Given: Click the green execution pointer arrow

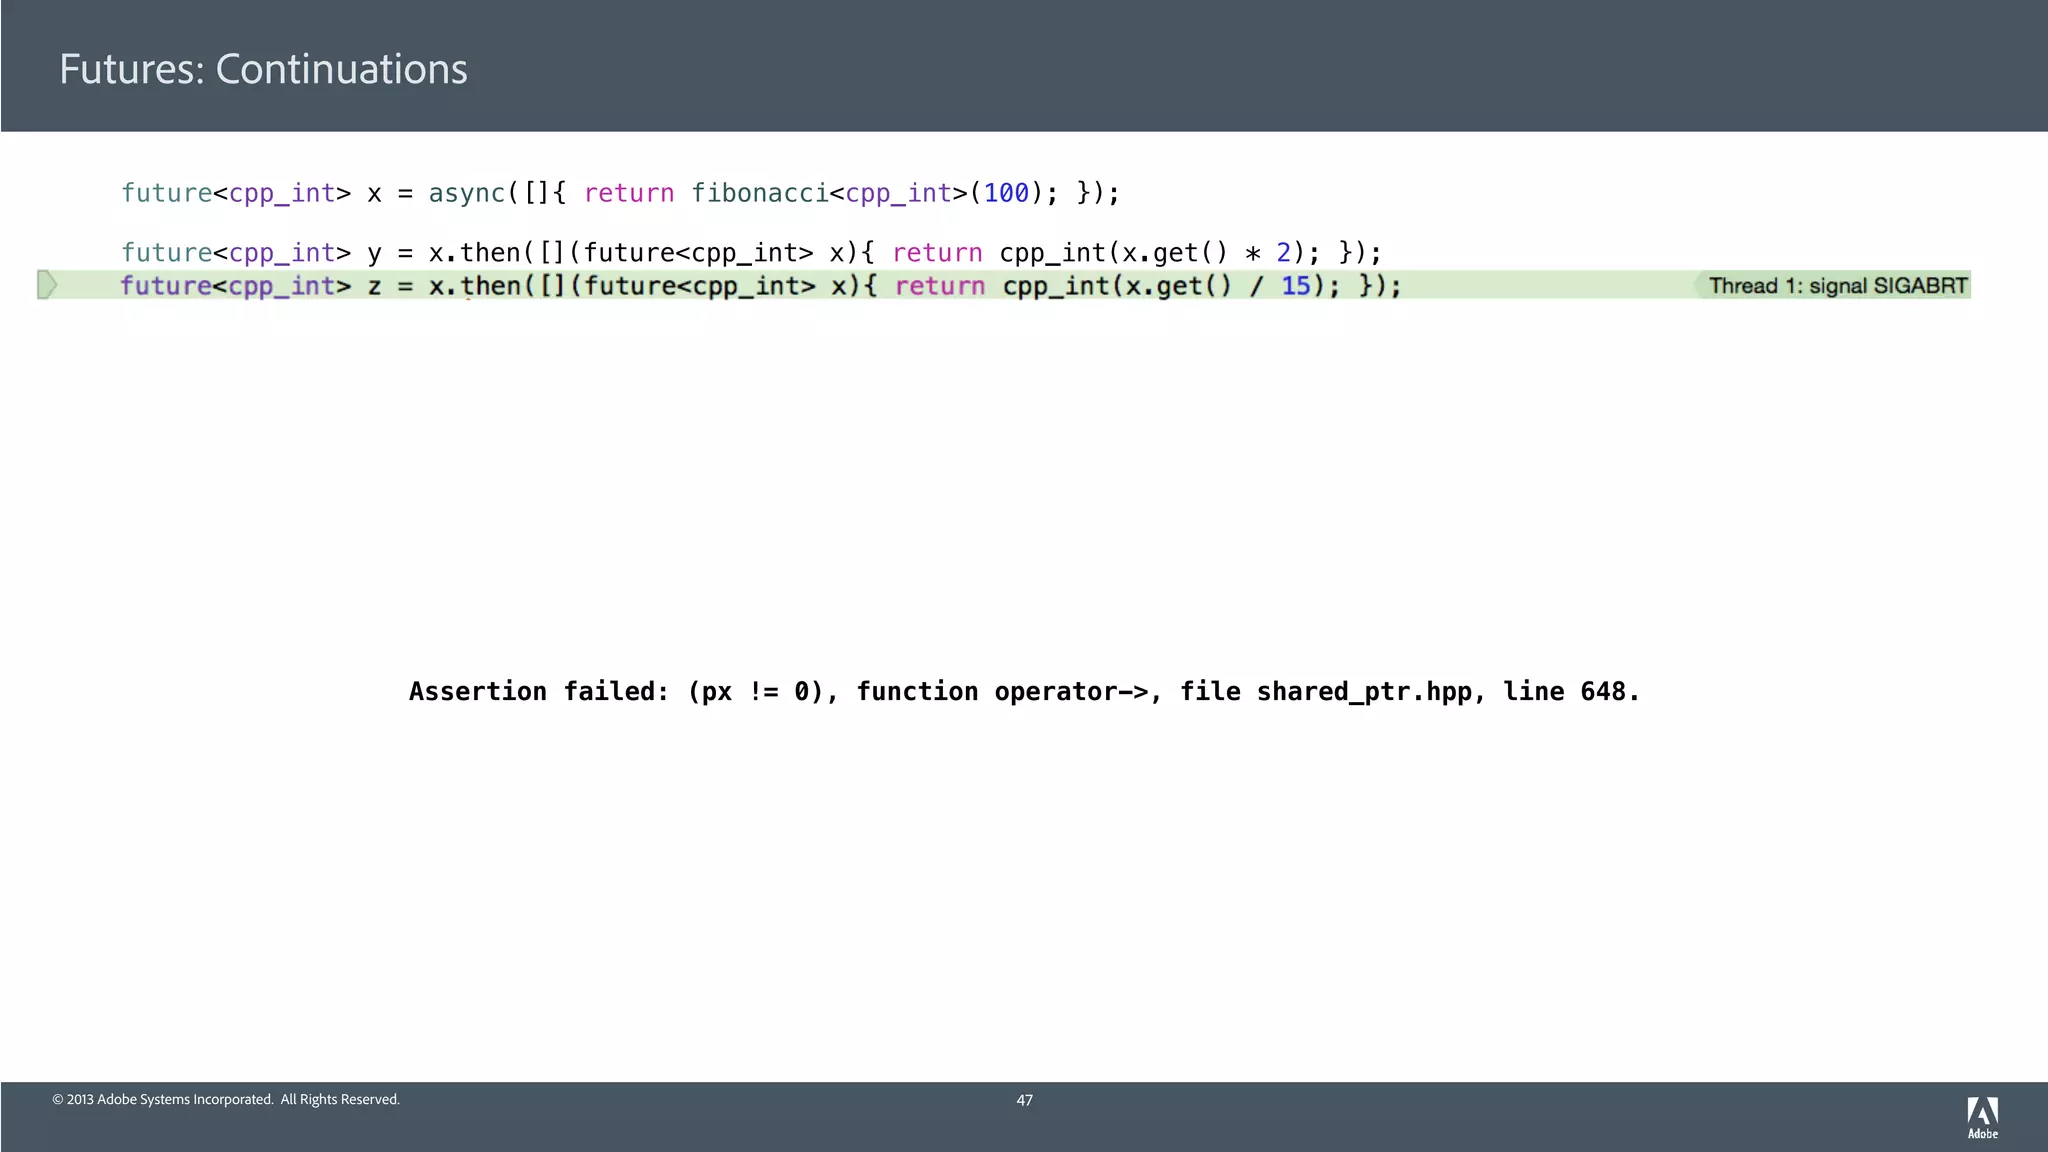Looking at the screenshot, I should tap(47, 285).
